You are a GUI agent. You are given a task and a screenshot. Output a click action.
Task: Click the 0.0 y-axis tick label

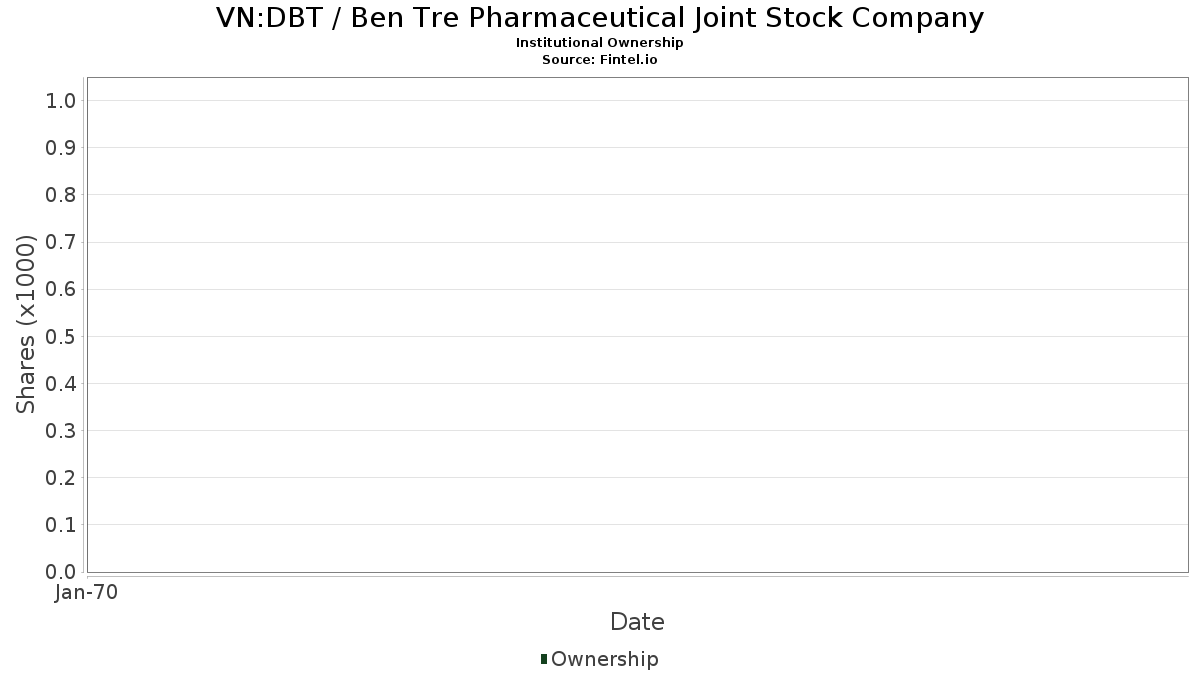tap(61, 572)
